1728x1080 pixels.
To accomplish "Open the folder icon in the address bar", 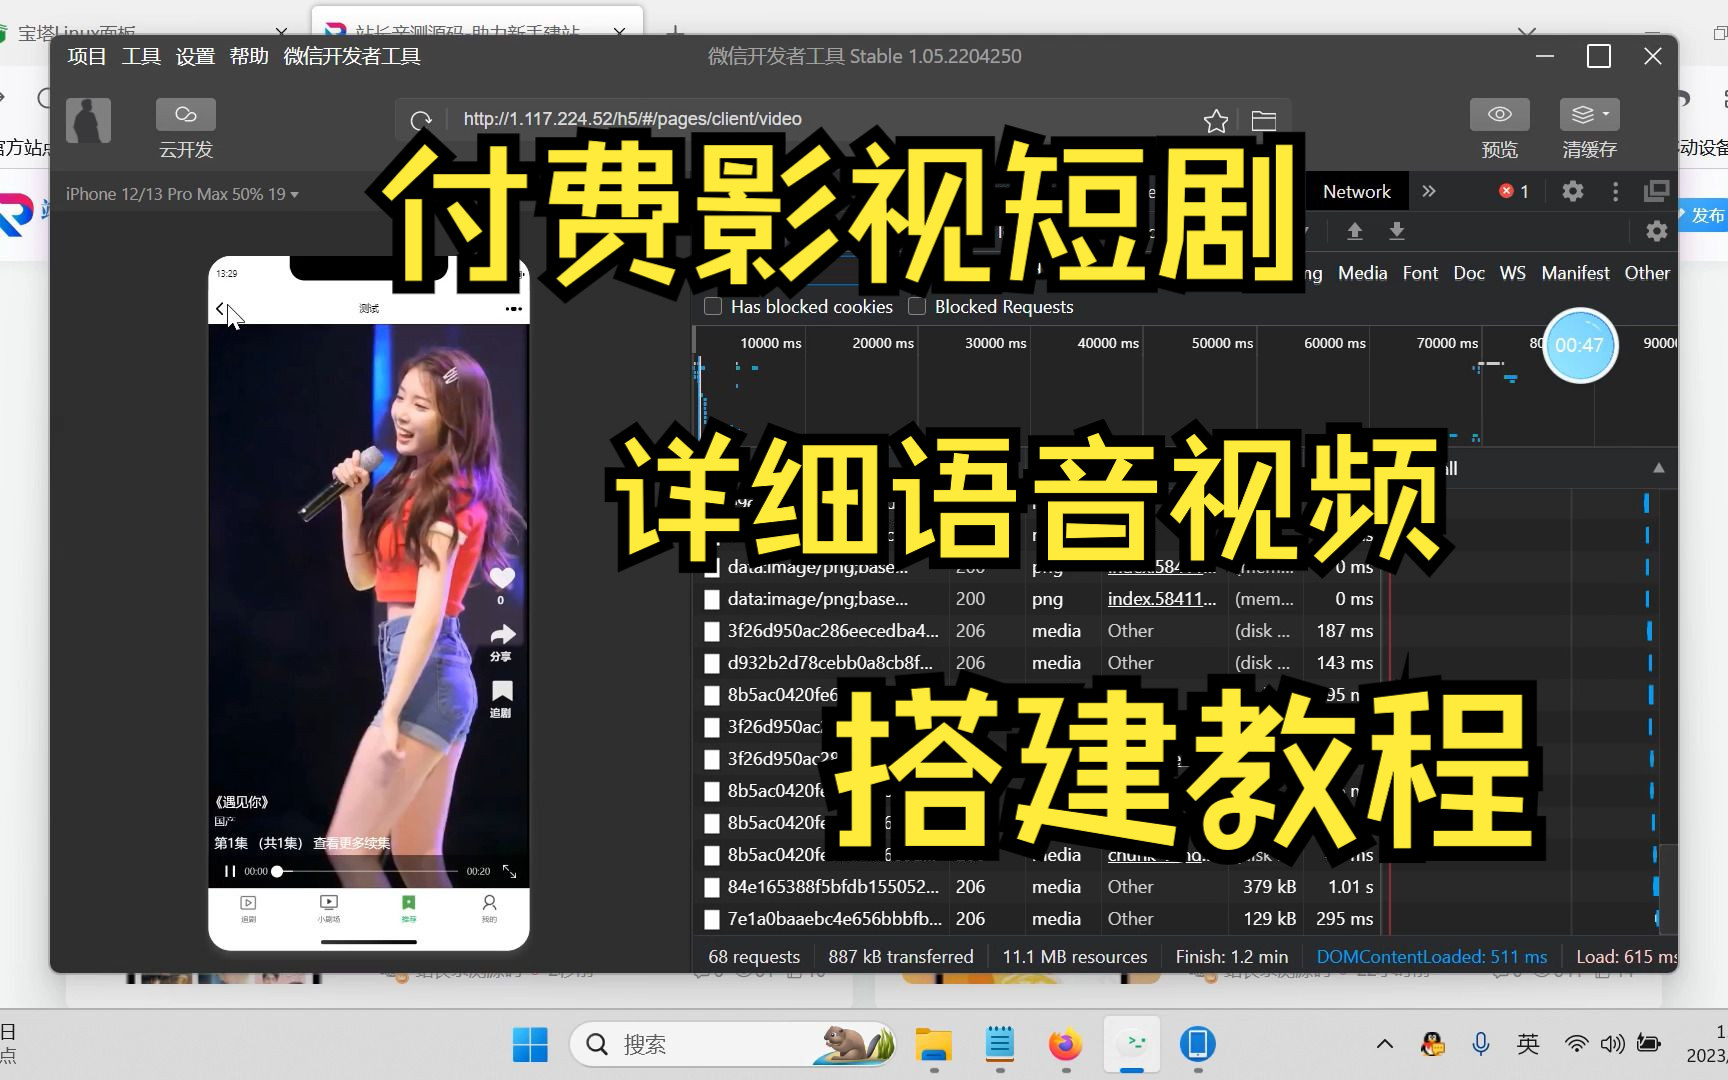I will tap(1264, 121).
